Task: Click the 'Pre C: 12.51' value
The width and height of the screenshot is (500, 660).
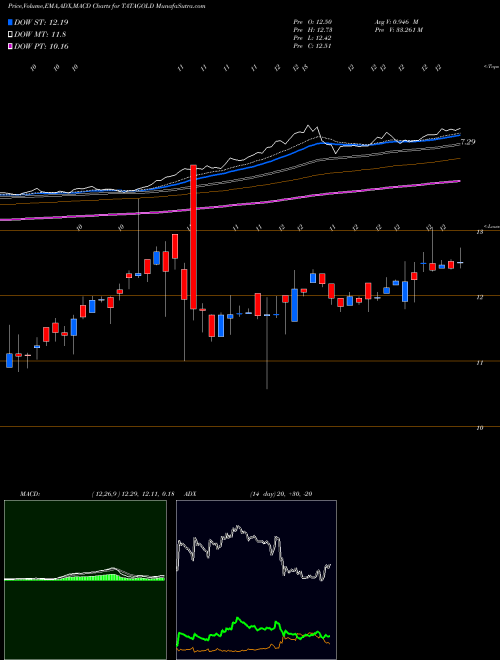Action: [313, 46]
